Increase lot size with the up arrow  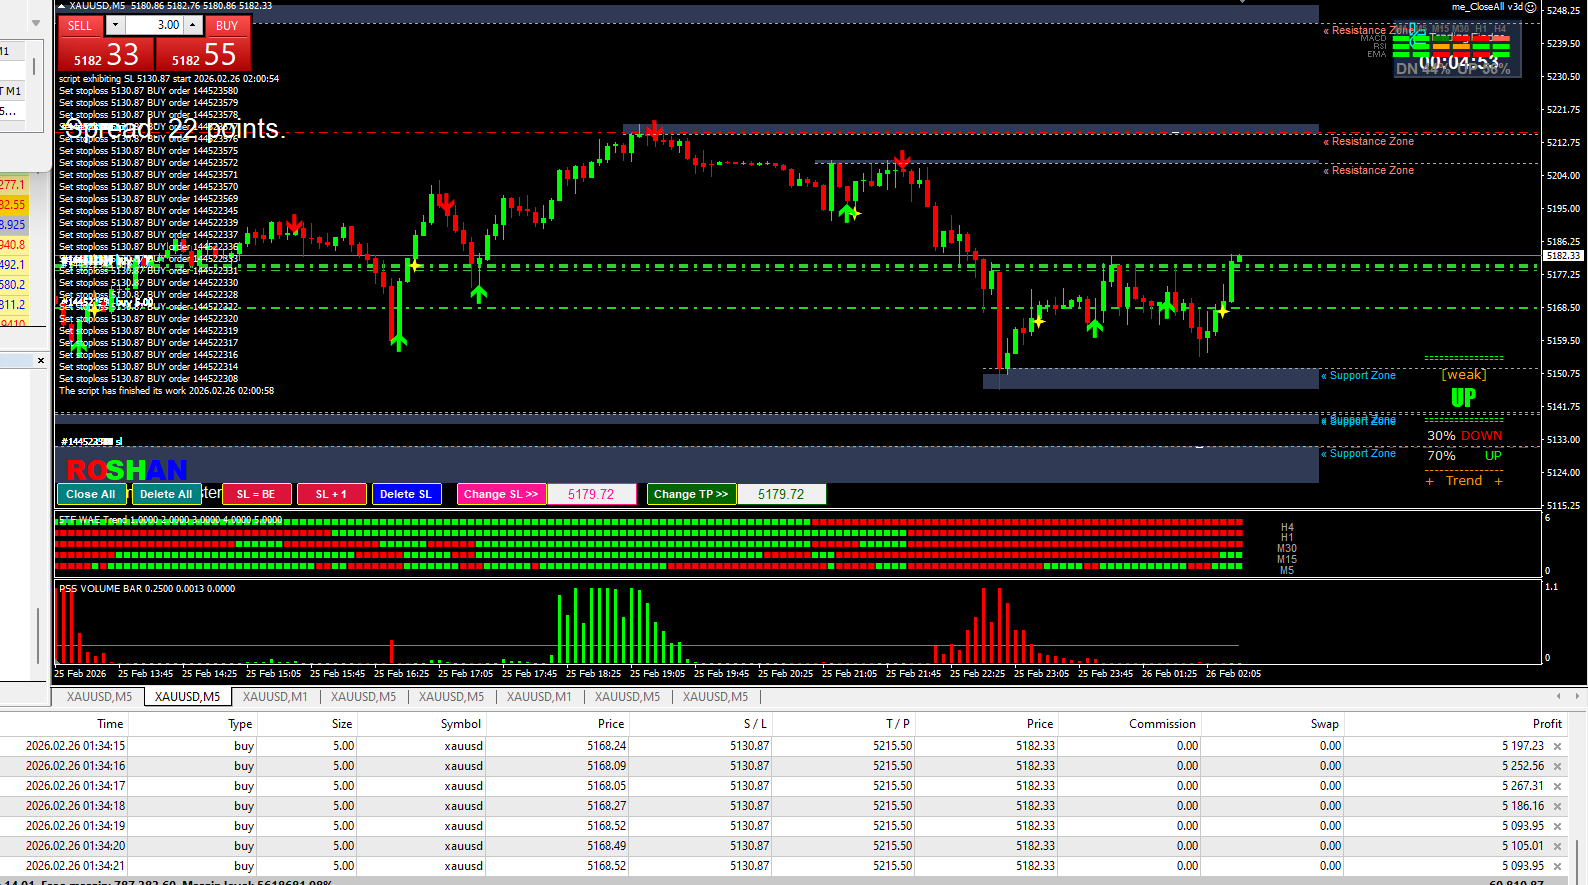tap(192, 25)
